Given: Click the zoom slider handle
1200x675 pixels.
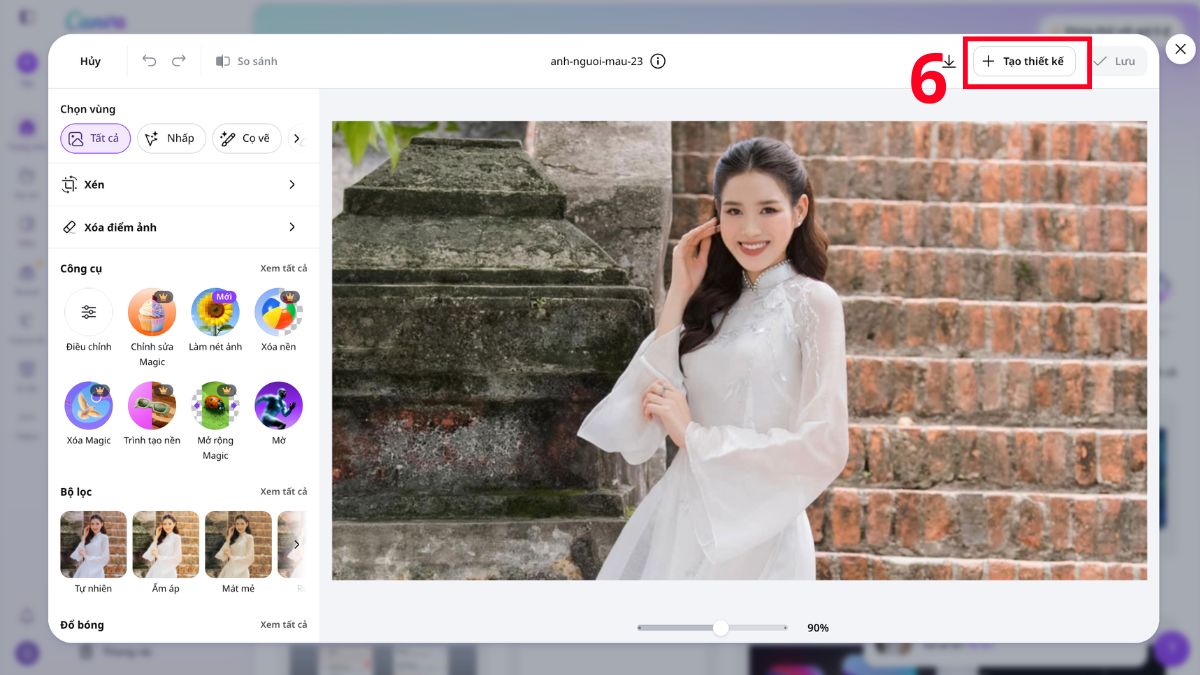Looking at the screenshot, I should click(x=720, y=627).
